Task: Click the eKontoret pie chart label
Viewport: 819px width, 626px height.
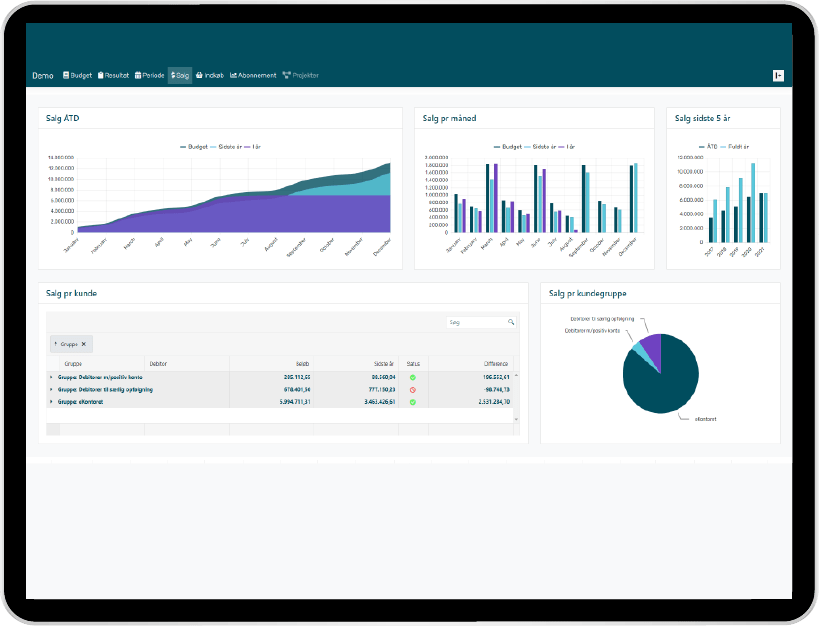Action: [706, 419]
